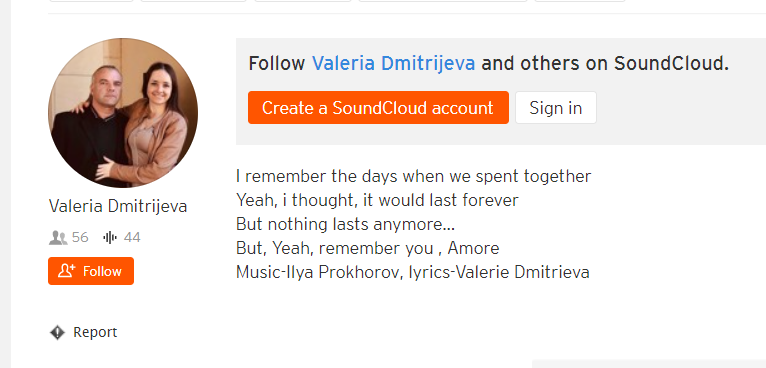Click Create a SoundCloud account
Image resolution: width=766 pixels, height=368 pixels.
tap(378, 108)
